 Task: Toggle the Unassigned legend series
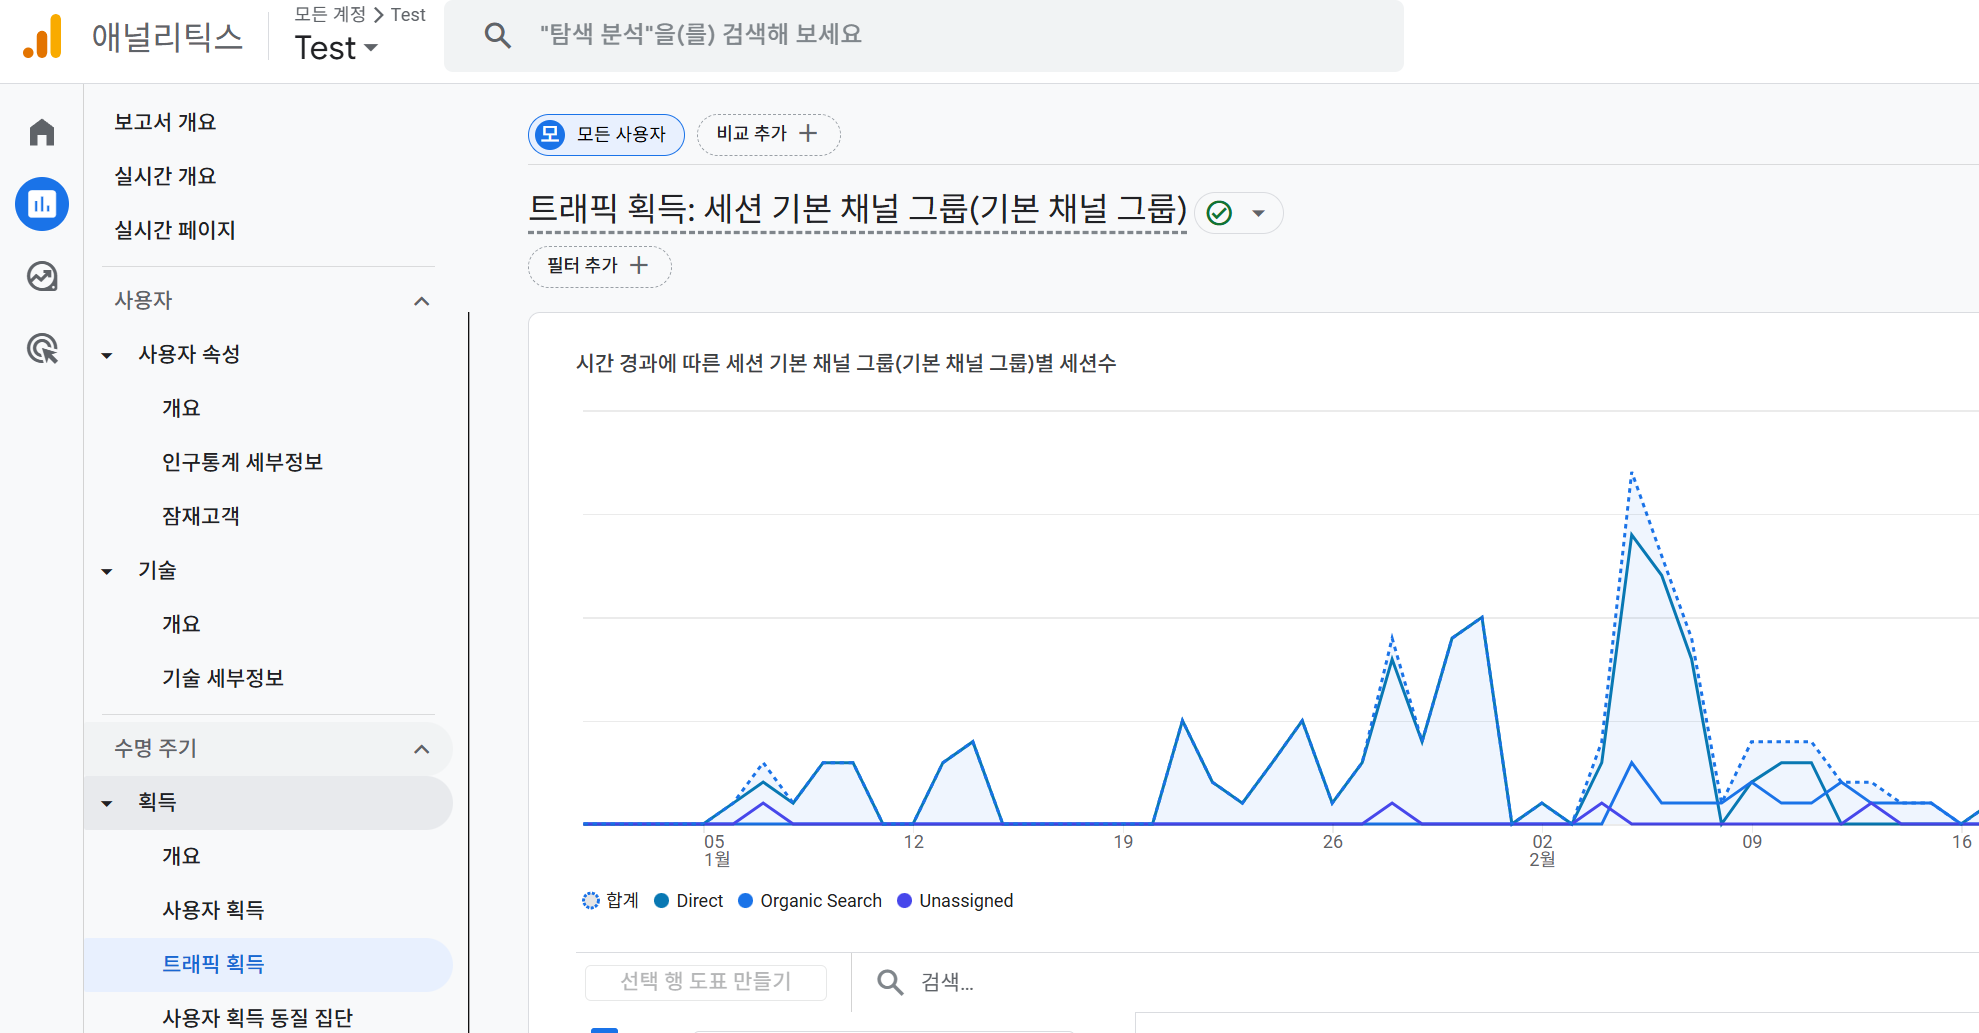[955, 901]
